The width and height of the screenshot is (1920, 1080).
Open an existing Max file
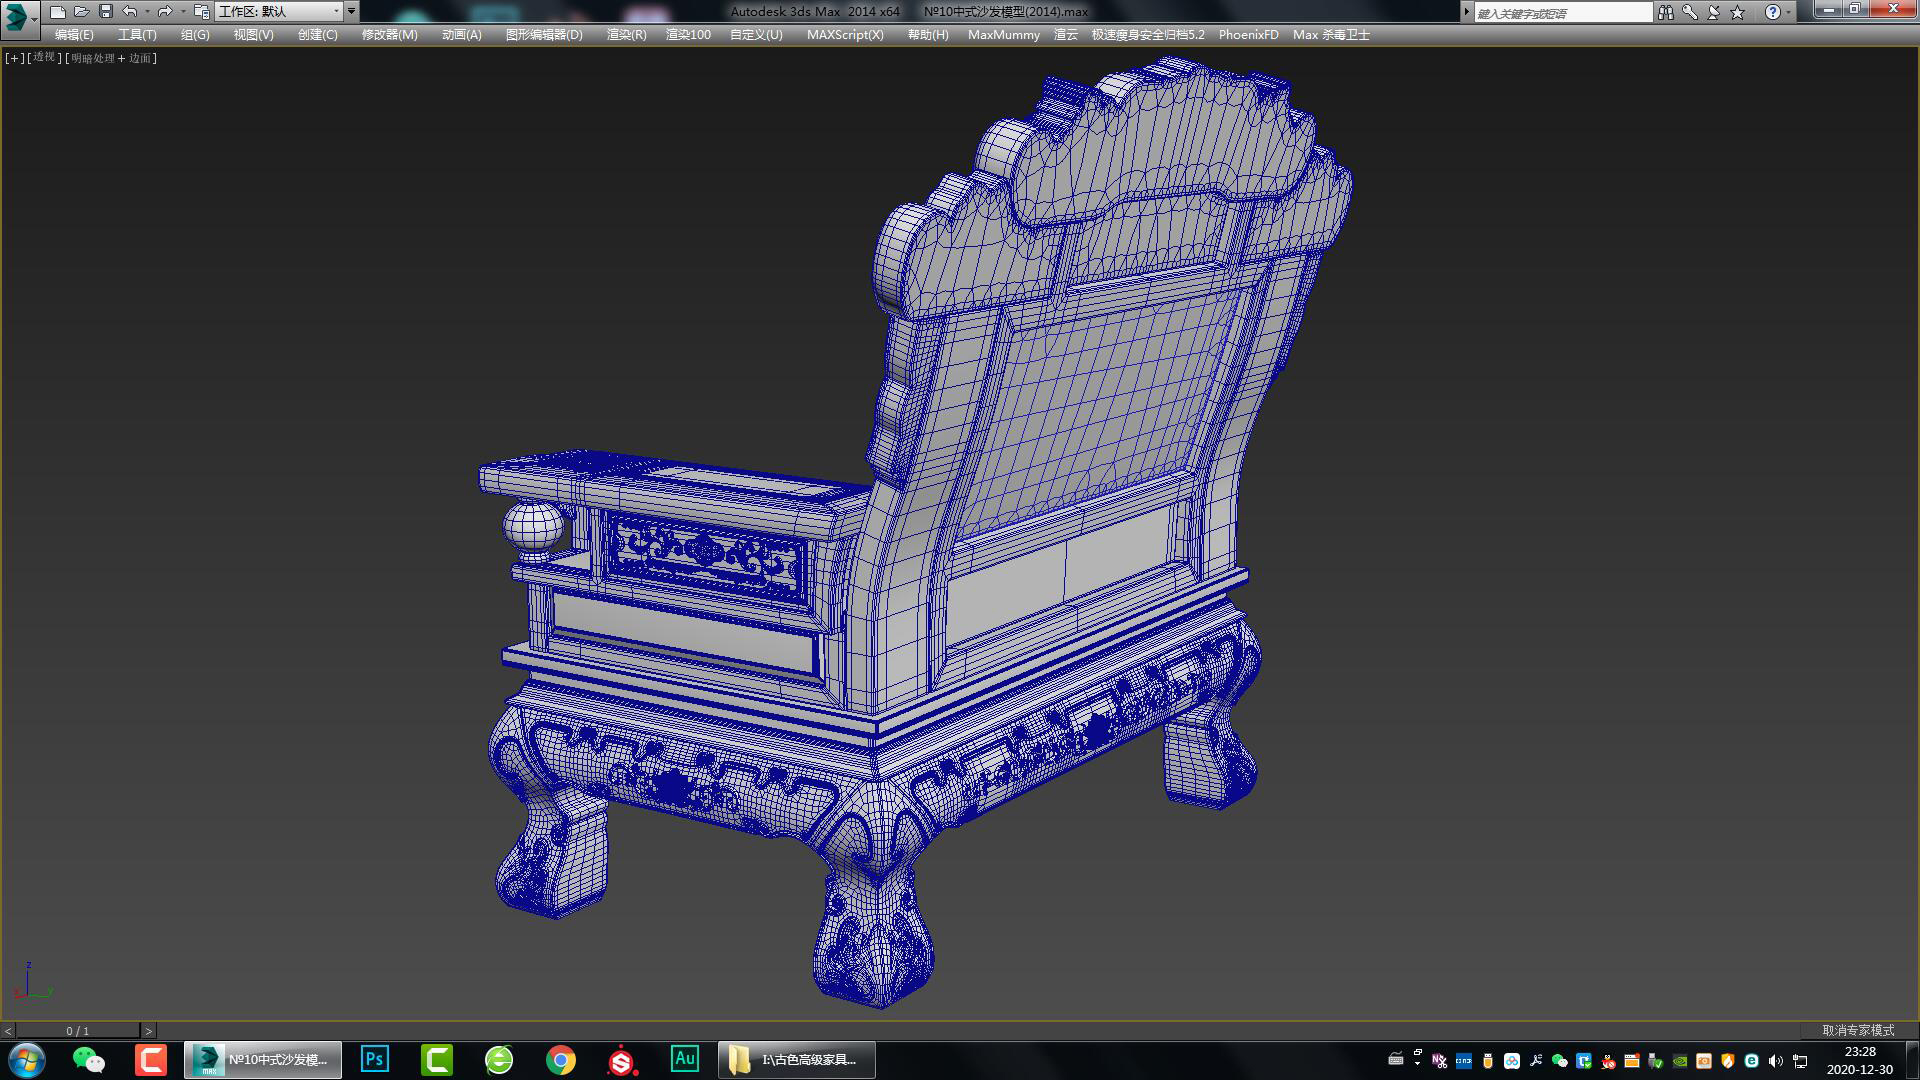click(79, 11)
